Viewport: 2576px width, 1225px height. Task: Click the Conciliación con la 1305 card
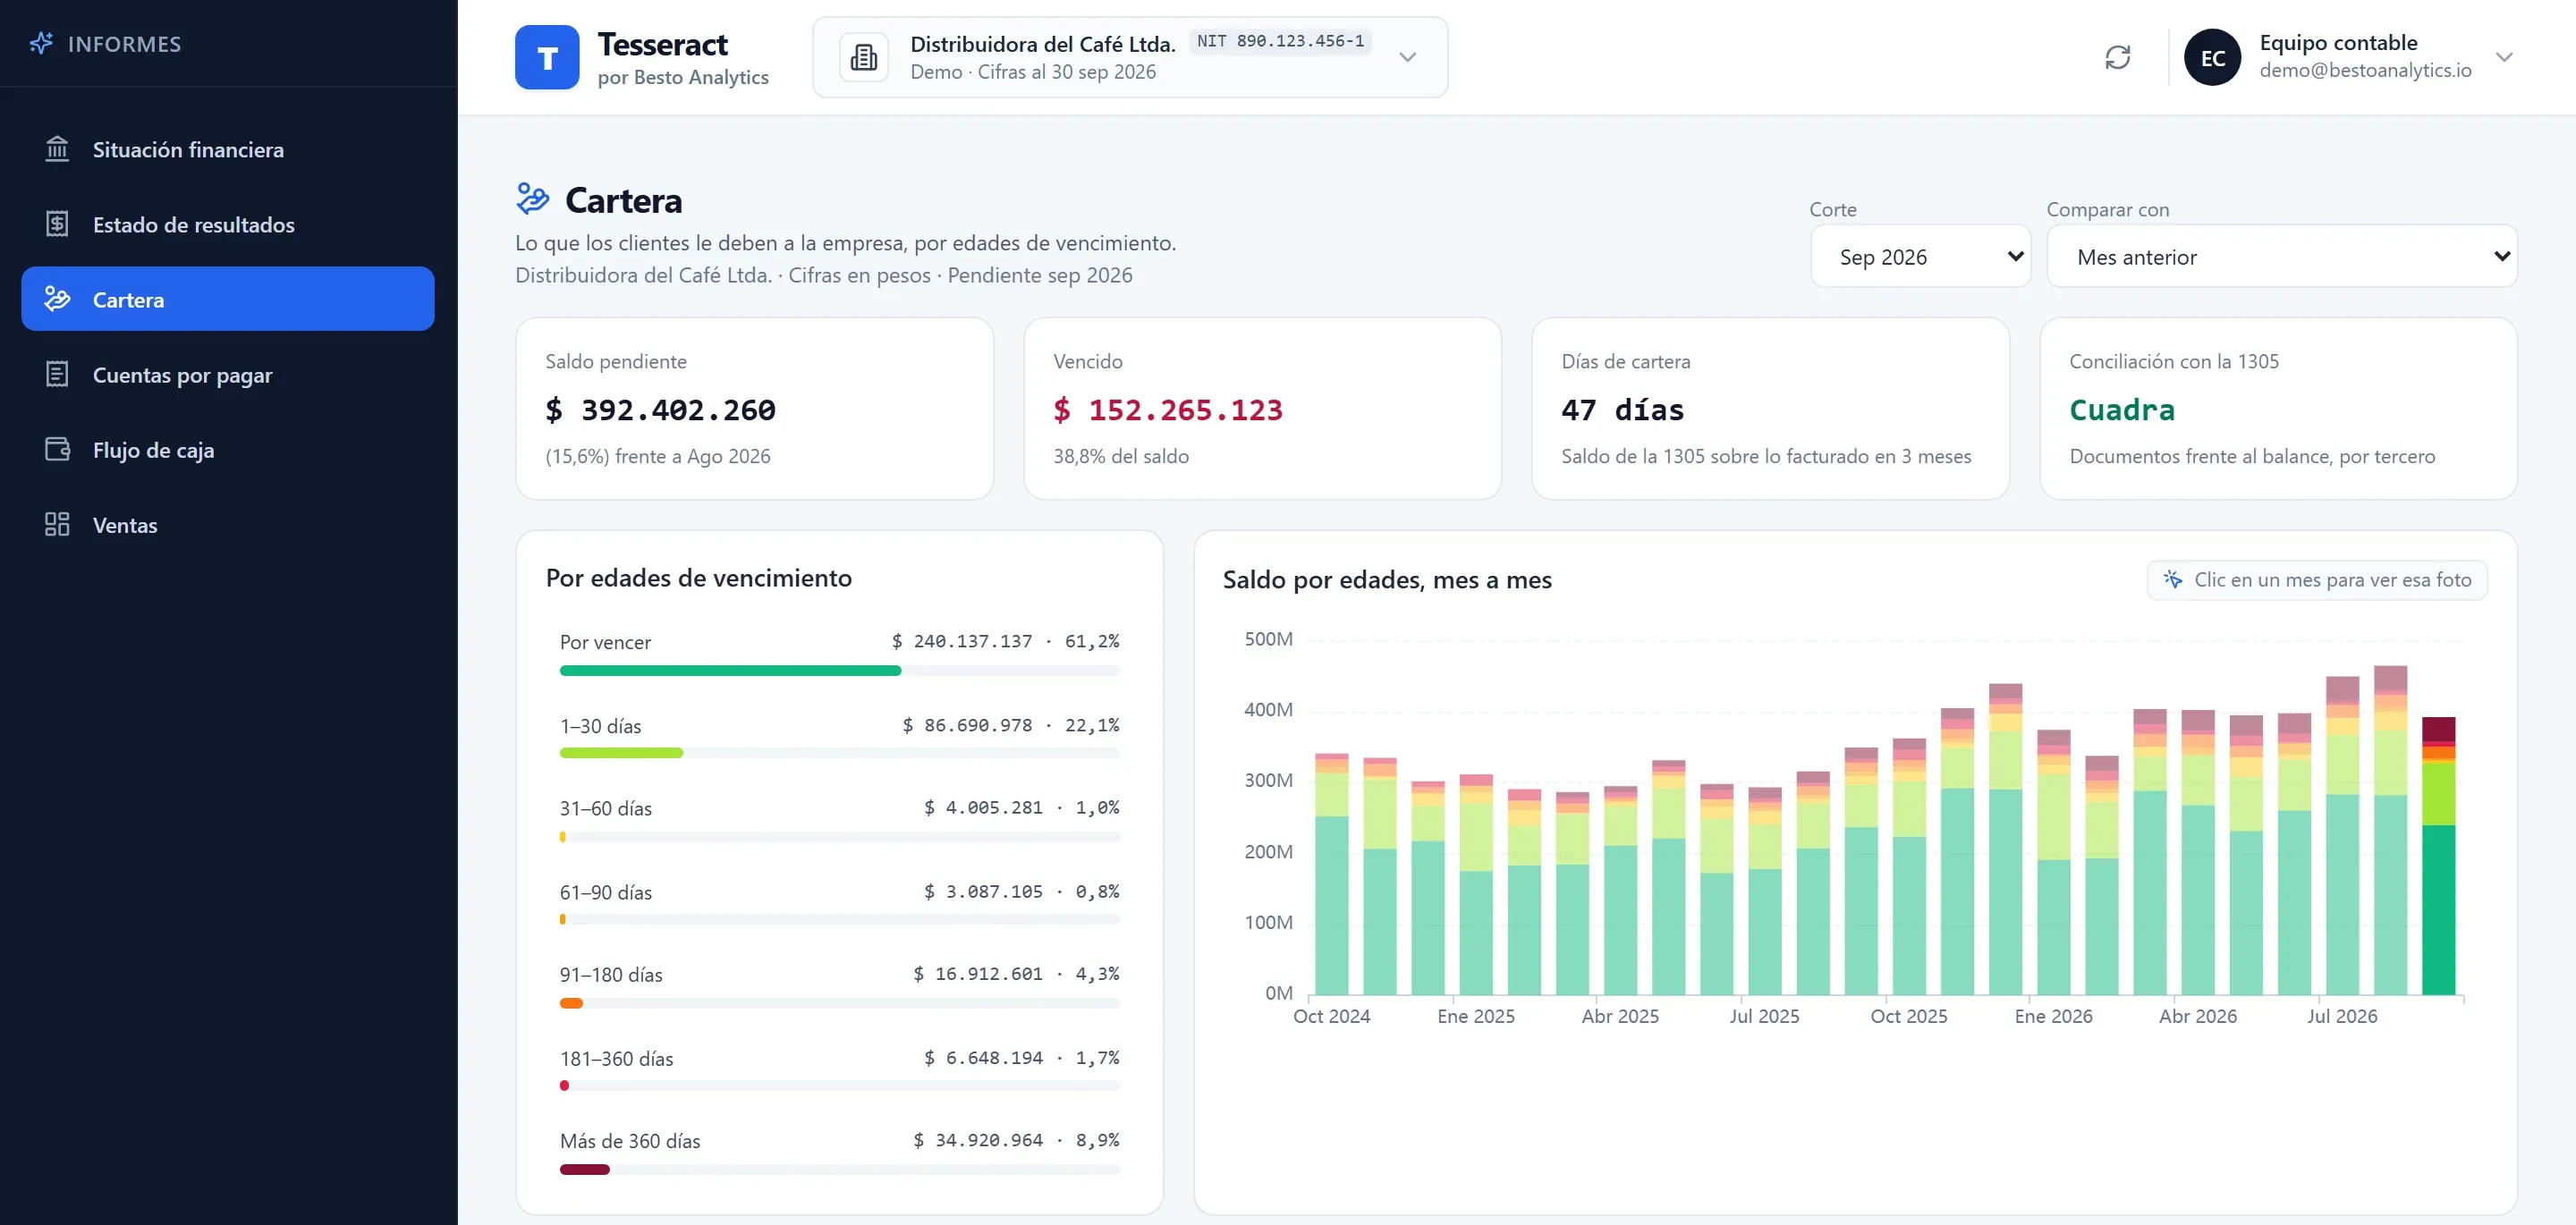click(2278, 408)
